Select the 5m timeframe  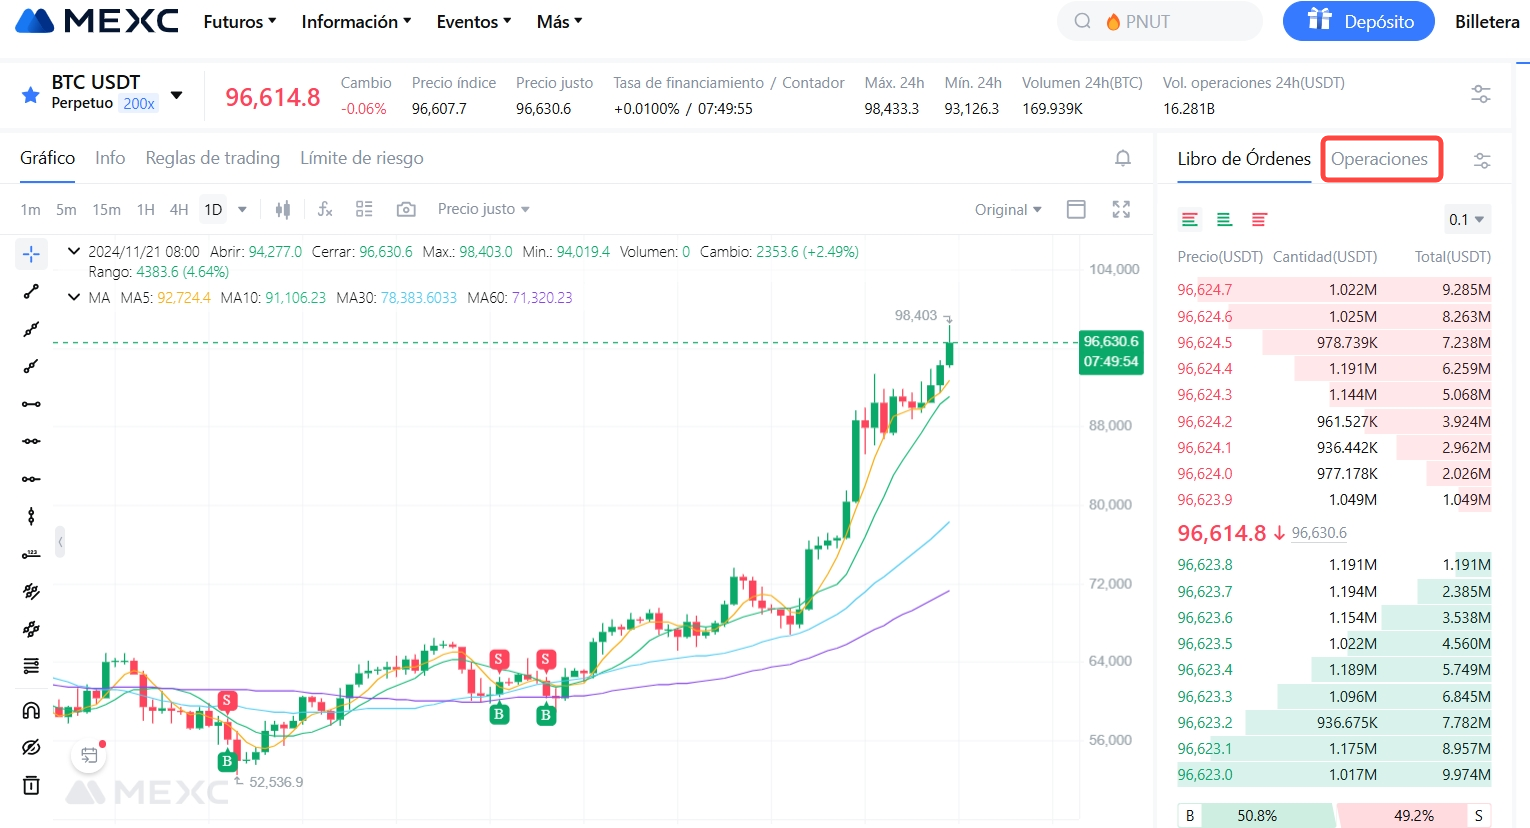[x=66, y=209]
